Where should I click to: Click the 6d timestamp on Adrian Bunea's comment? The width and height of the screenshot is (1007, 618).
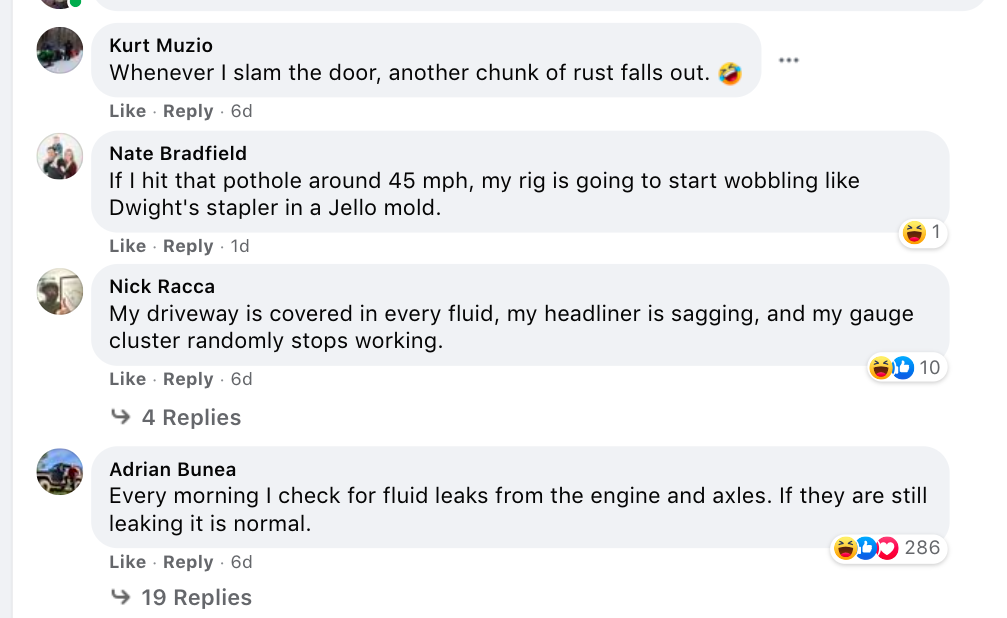point(241,562)
